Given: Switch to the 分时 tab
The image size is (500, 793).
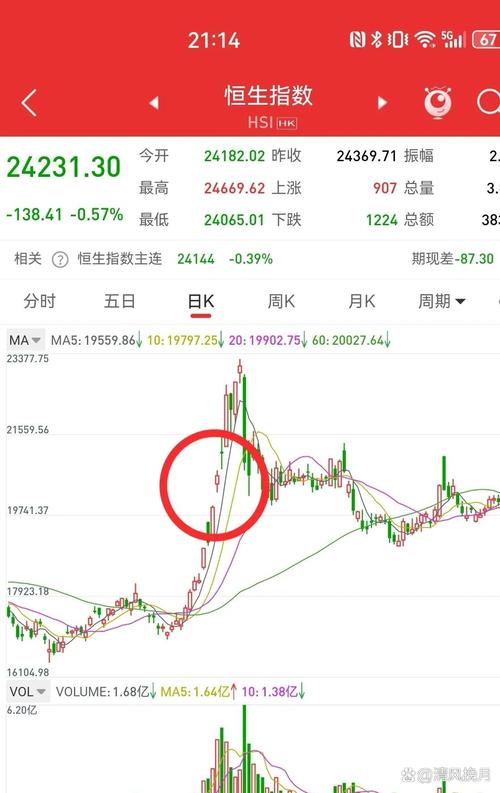Looking at the screenshot, I should (x=39, y=301).
